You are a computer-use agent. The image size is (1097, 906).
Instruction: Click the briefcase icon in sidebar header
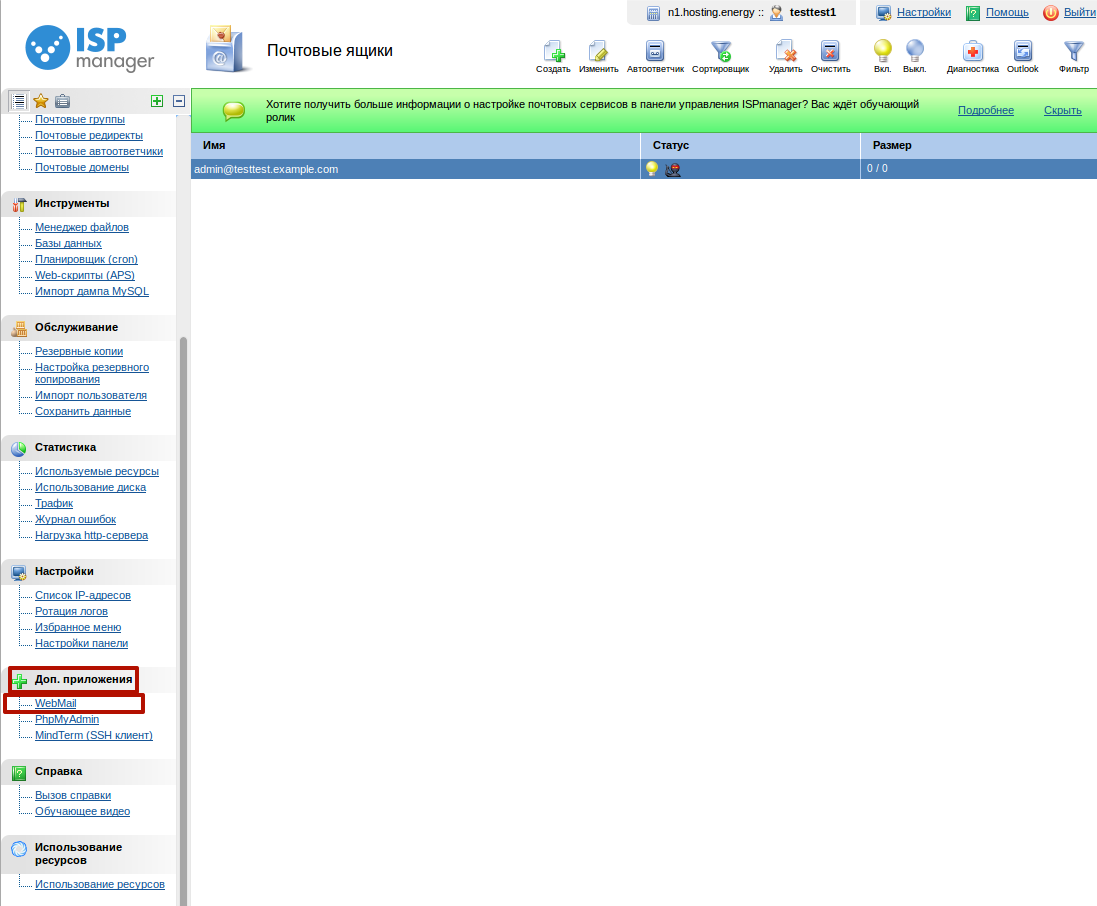coord(62,101)
